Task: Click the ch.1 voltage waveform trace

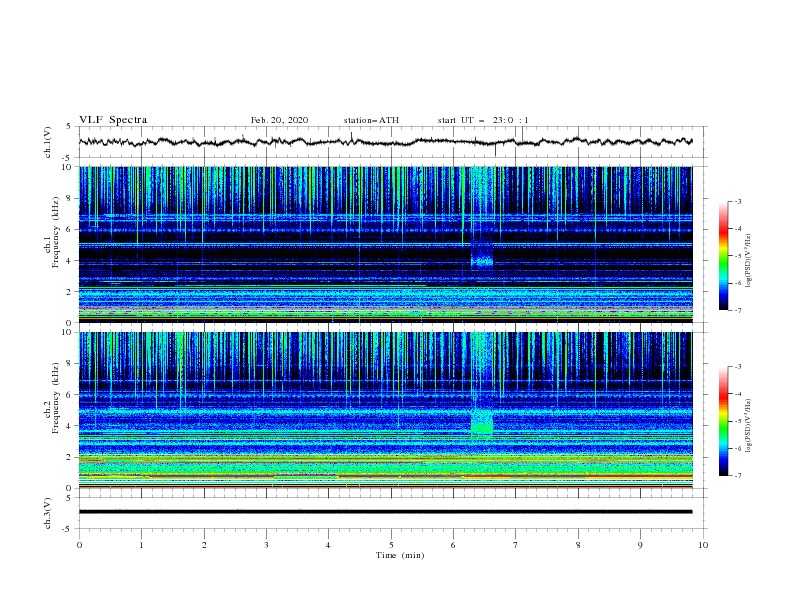Action: (x=385, y=142)
